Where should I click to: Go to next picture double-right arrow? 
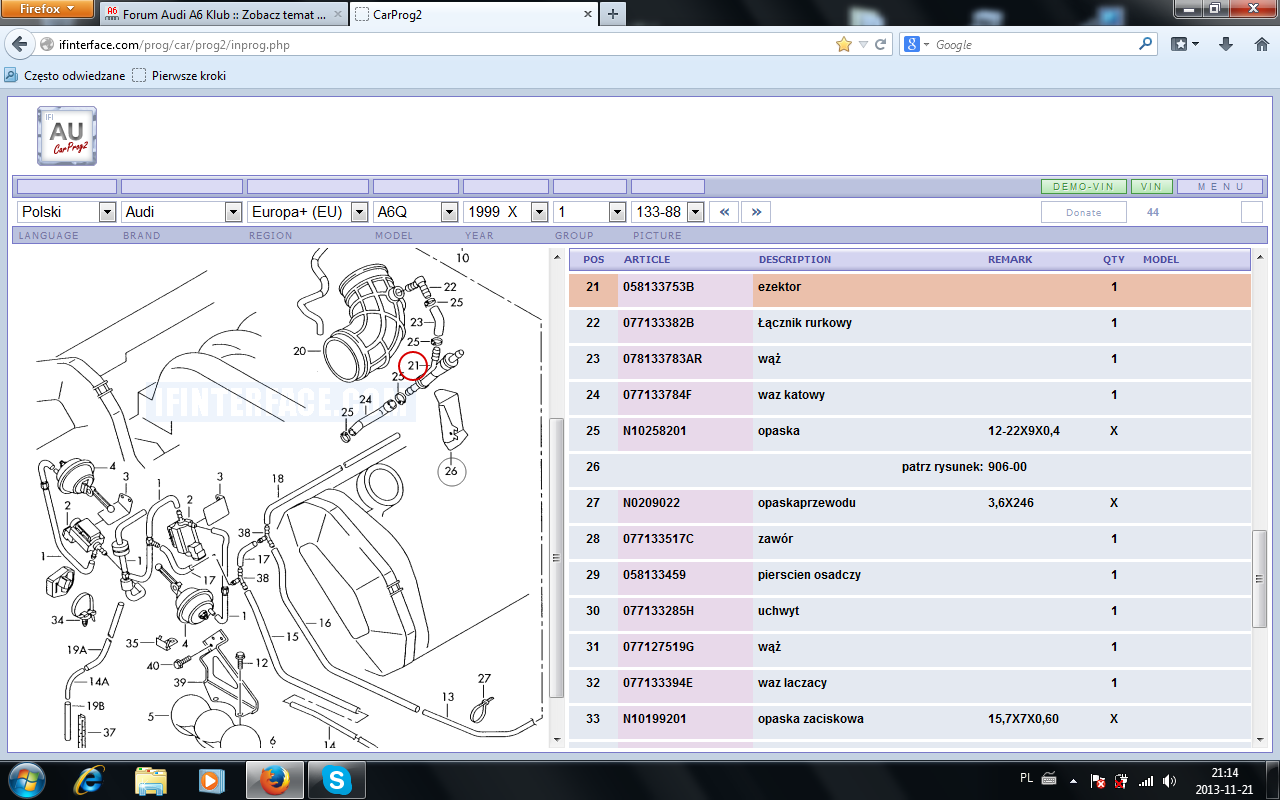756,212
